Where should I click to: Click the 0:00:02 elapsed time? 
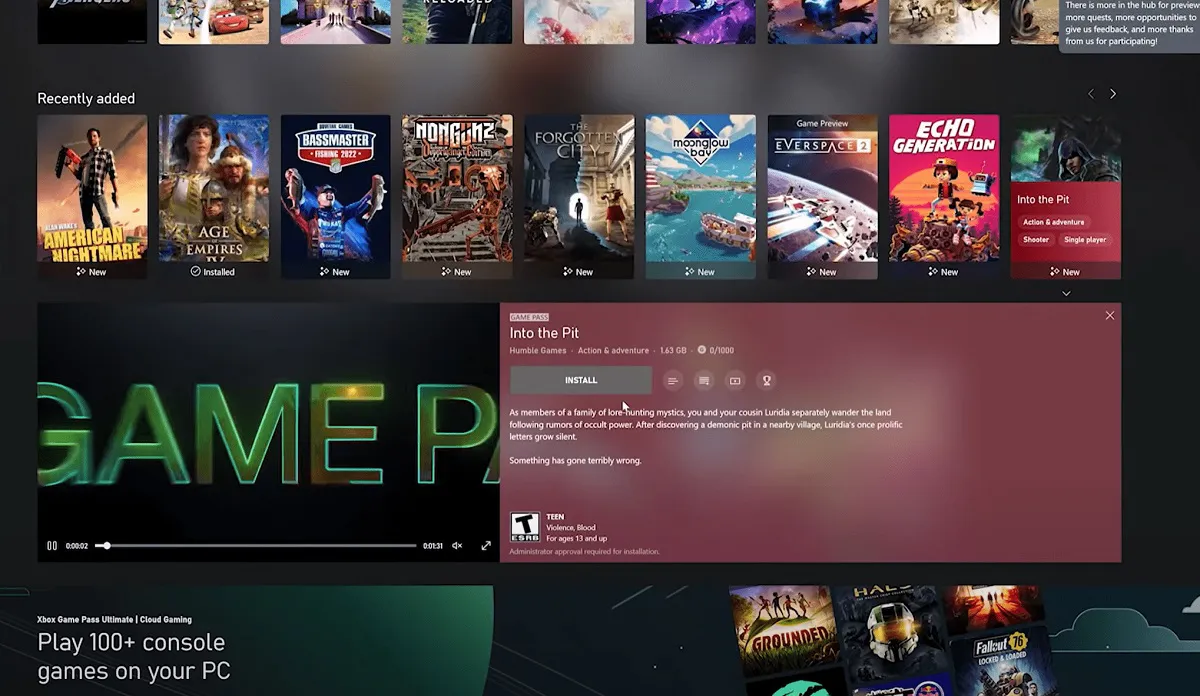tap(77, 546)
